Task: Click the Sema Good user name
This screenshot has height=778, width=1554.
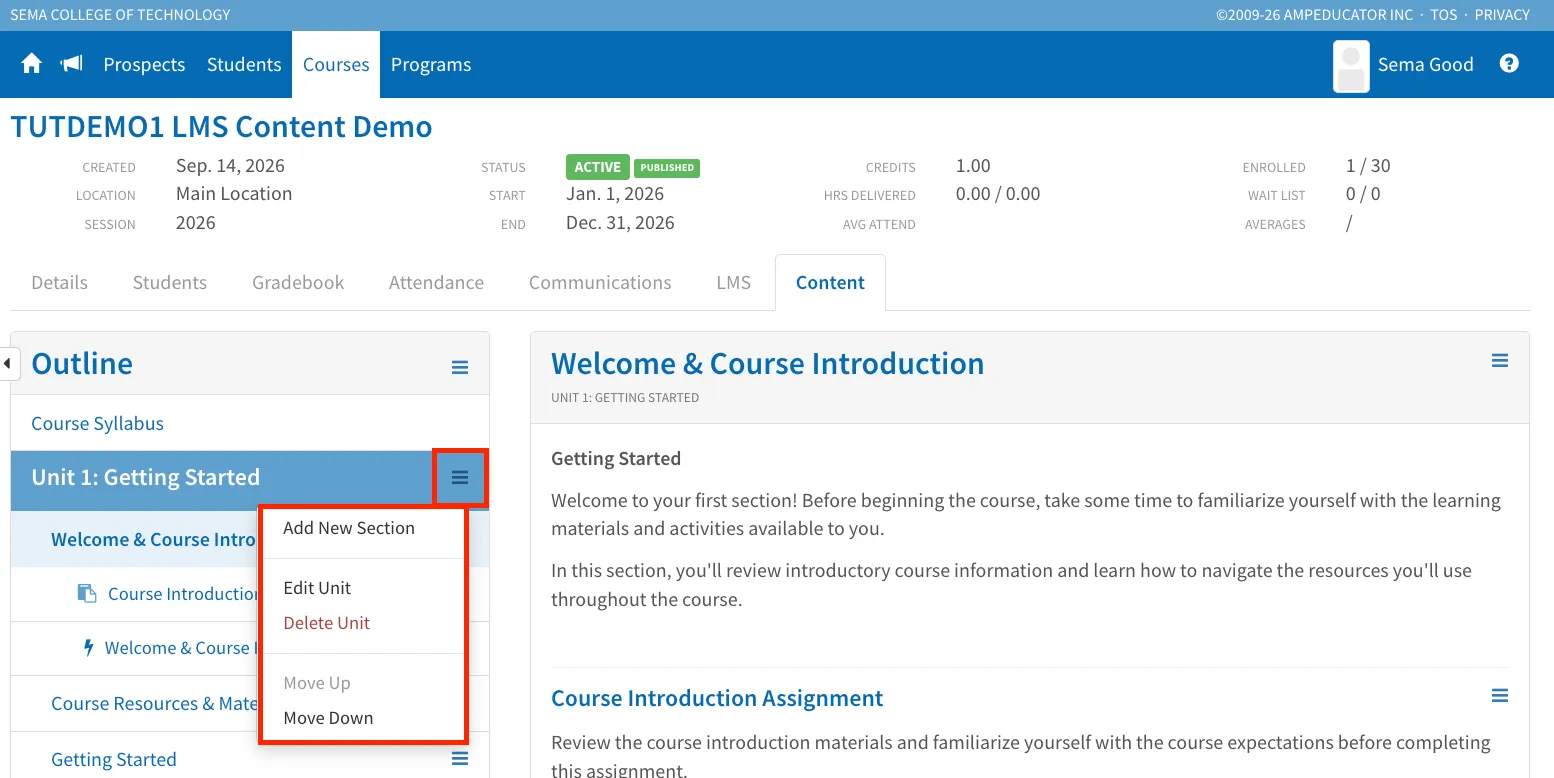Action: (1425, 65)
